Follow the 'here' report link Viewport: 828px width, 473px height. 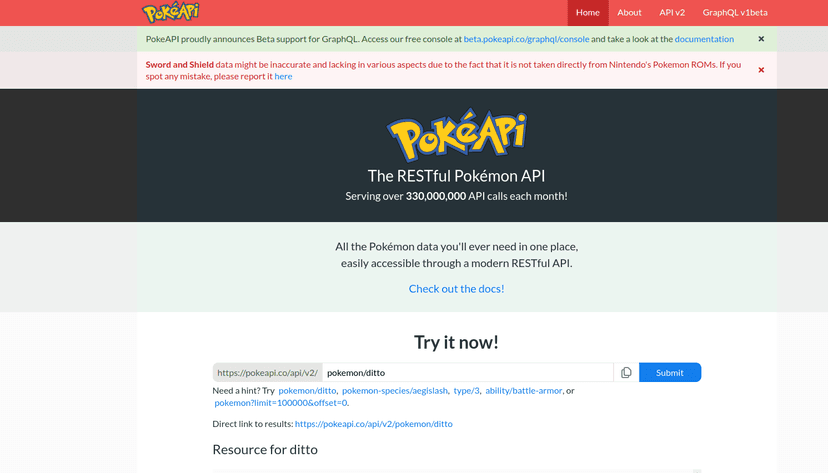pos(283,77)
